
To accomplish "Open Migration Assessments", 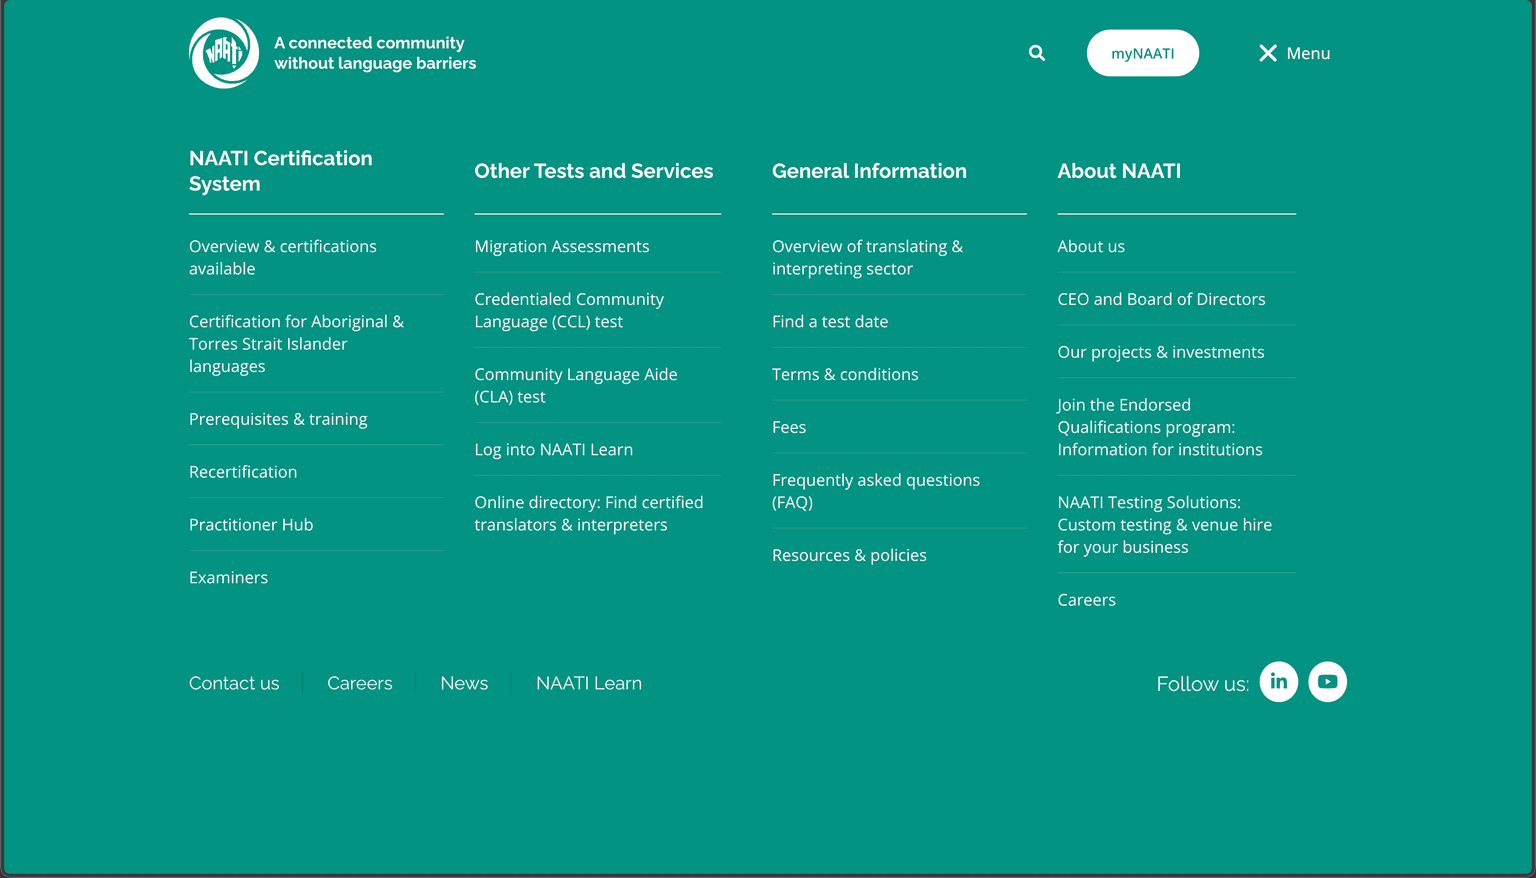I will [x=561, y=246].
